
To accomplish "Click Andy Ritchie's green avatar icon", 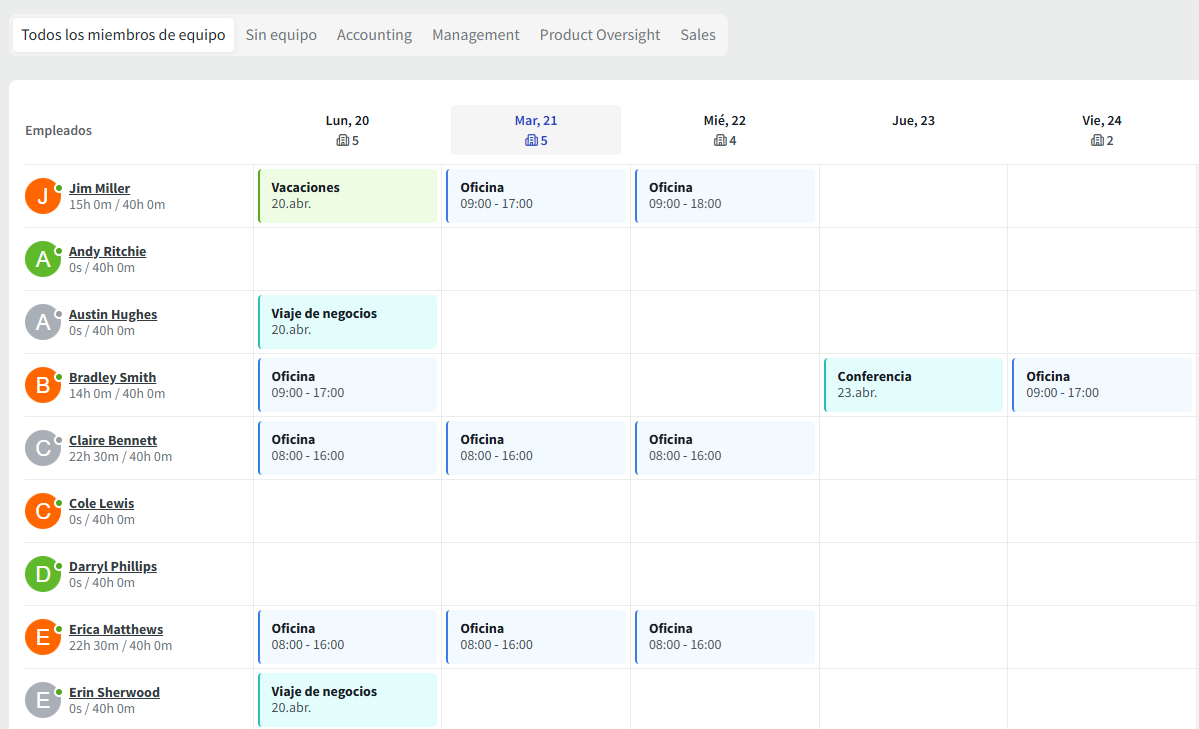I will click(43, 259).
